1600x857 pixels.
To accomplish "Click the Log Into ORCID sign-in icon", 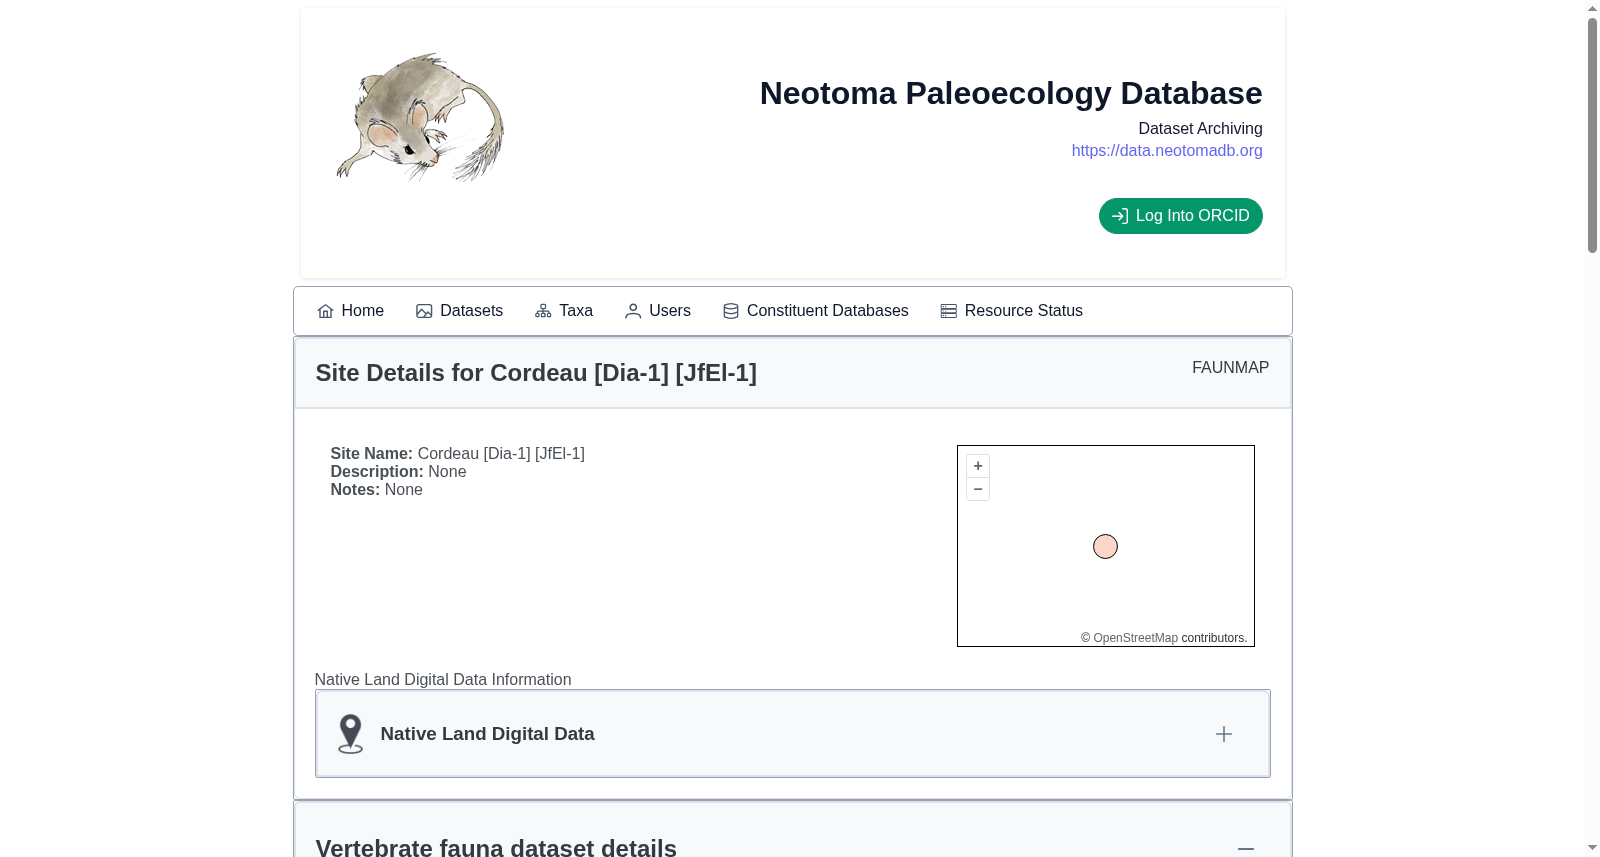I will (1120, 216).
